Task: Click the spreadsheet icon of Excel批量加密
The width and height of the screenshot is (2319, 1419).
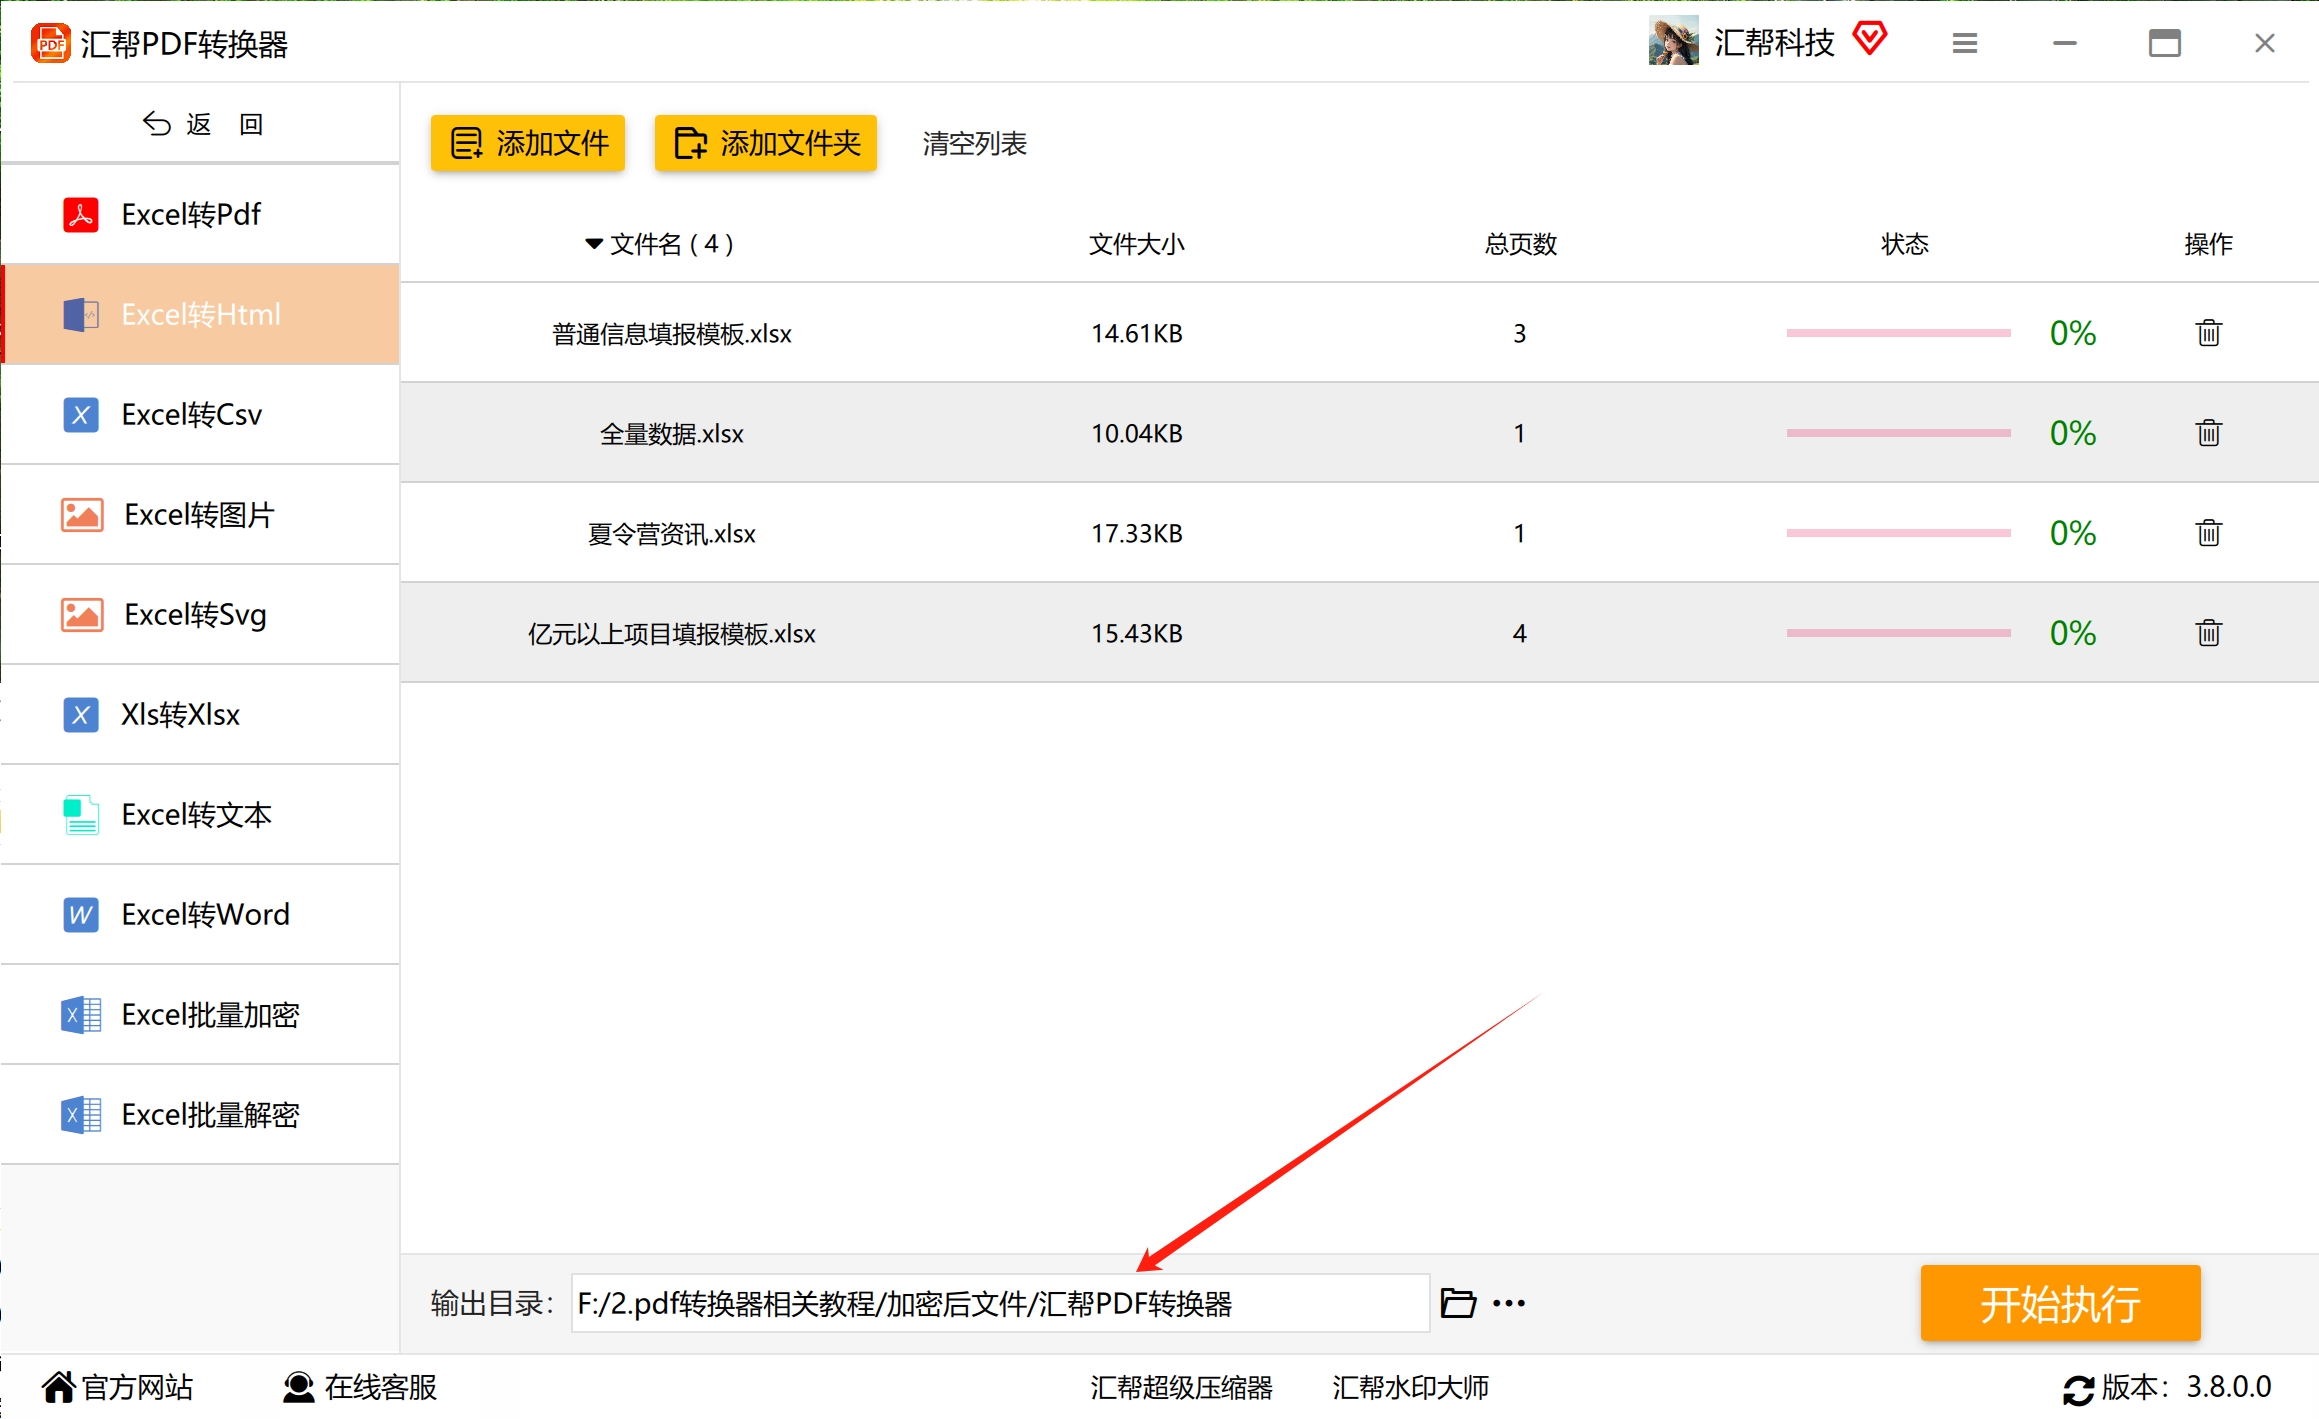Action: click(81, 1015)
